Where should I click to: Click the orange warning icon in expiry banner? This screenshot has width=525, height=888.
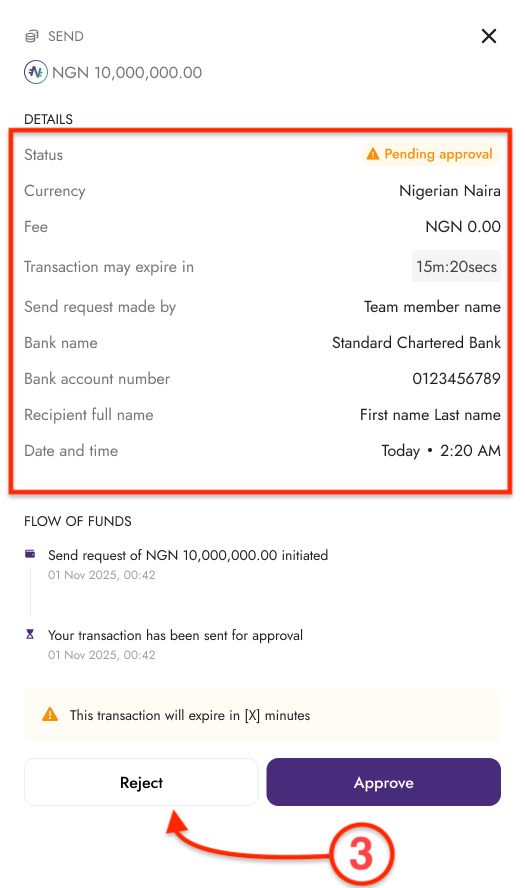[50, 715]
